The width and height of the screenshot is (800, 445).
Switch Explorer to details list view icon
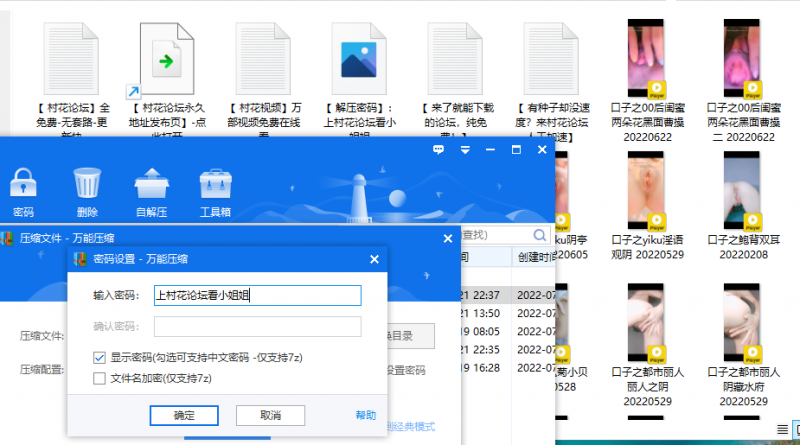781,429
